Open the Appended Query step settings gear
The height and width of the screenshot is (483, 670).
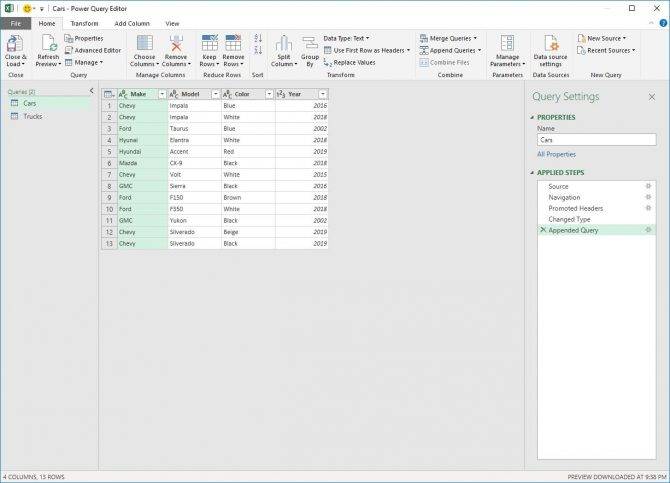pyautogui.click(x=648, y=230)
